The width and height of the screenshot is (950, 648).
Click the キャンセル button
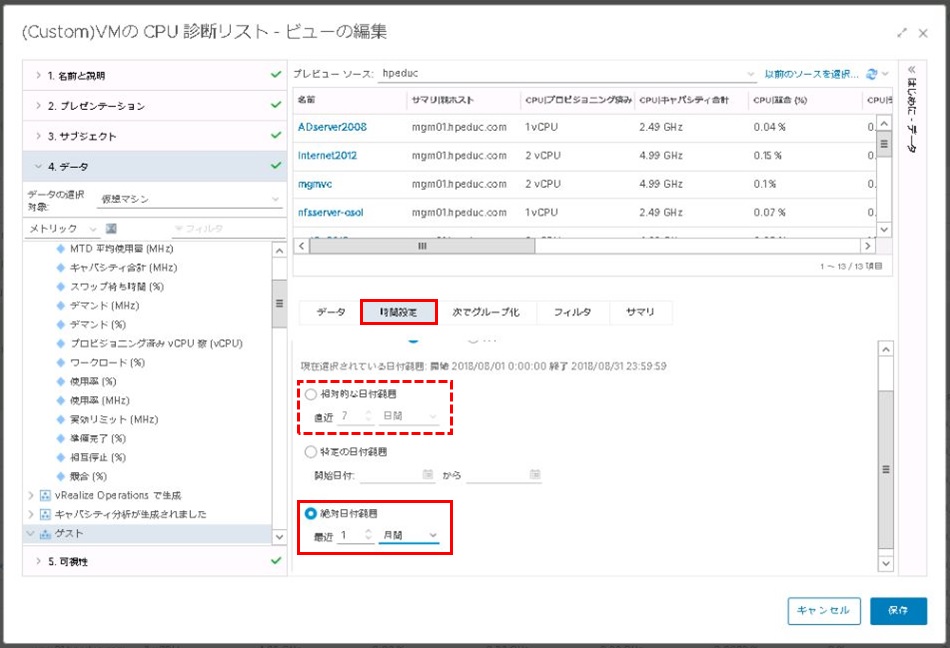point(823,610)
